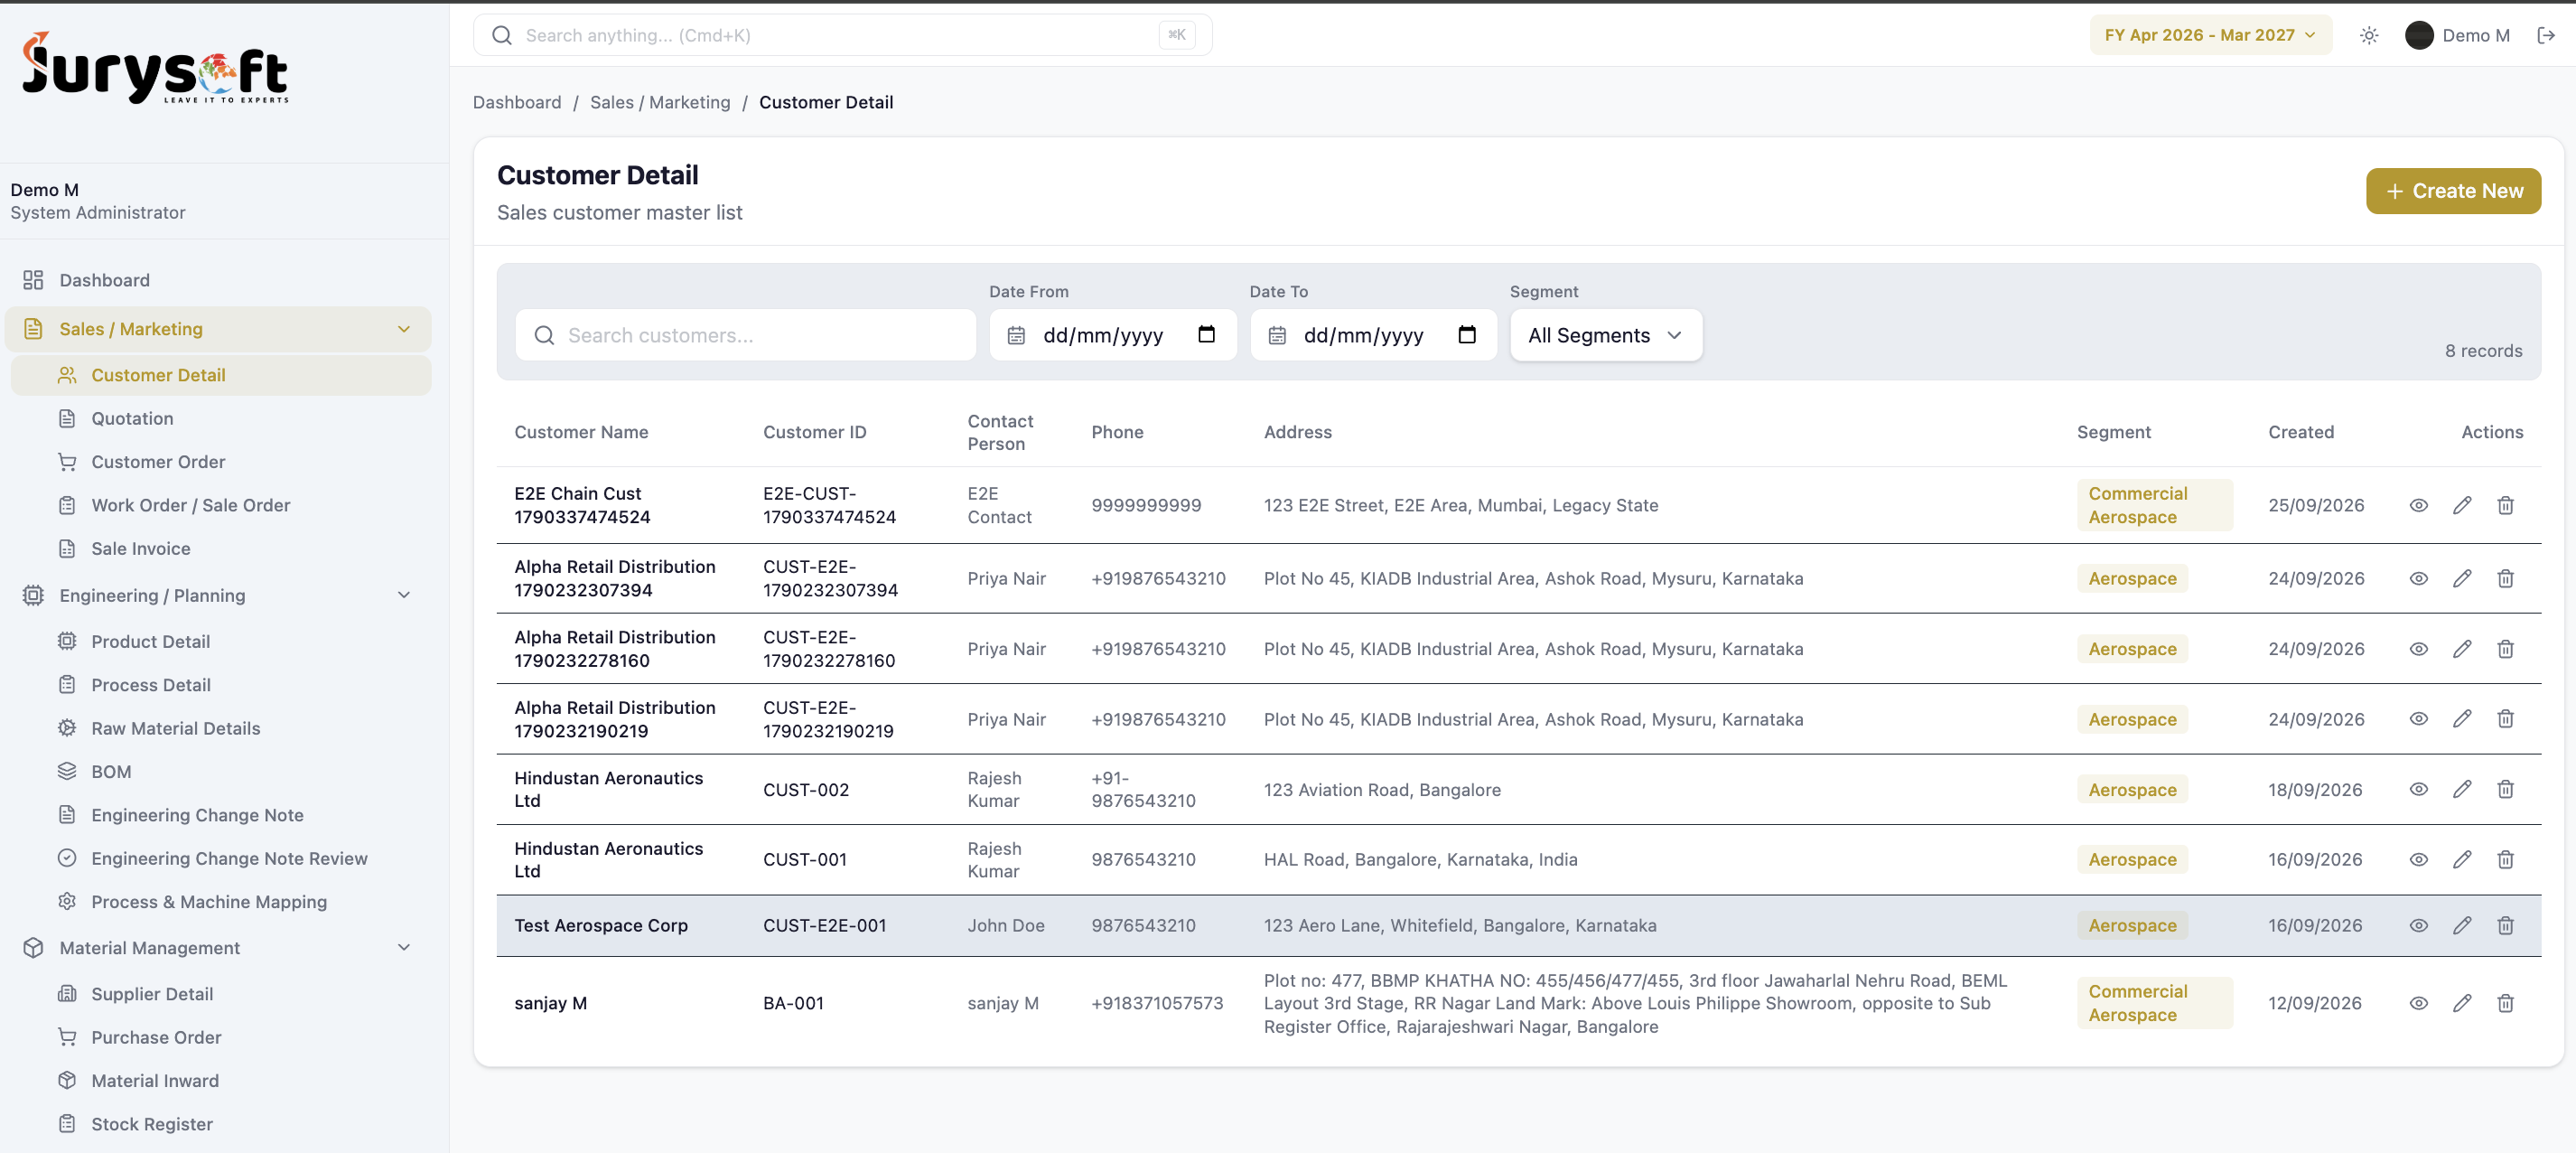Click the Search customers input field
Screen dimensions: 2576x1153
click(745, 335)
